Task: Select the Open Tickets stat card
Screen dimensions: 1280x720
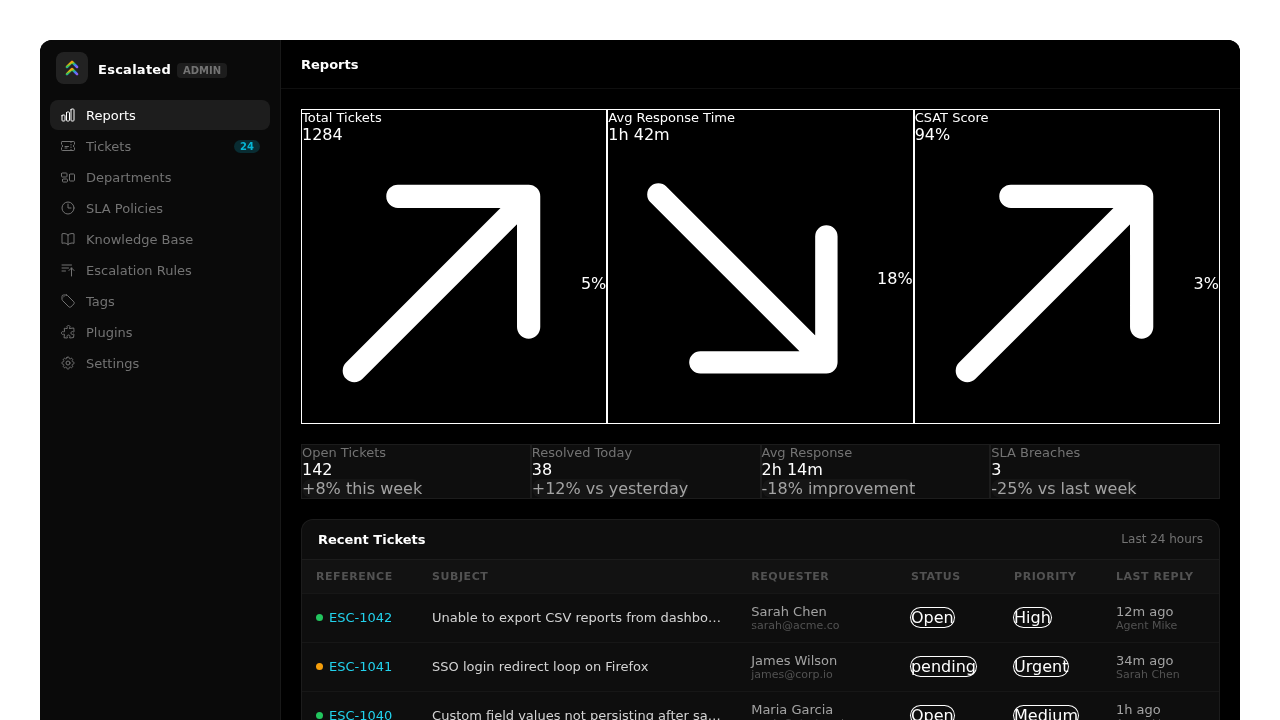Action: (x=416, y=471)
